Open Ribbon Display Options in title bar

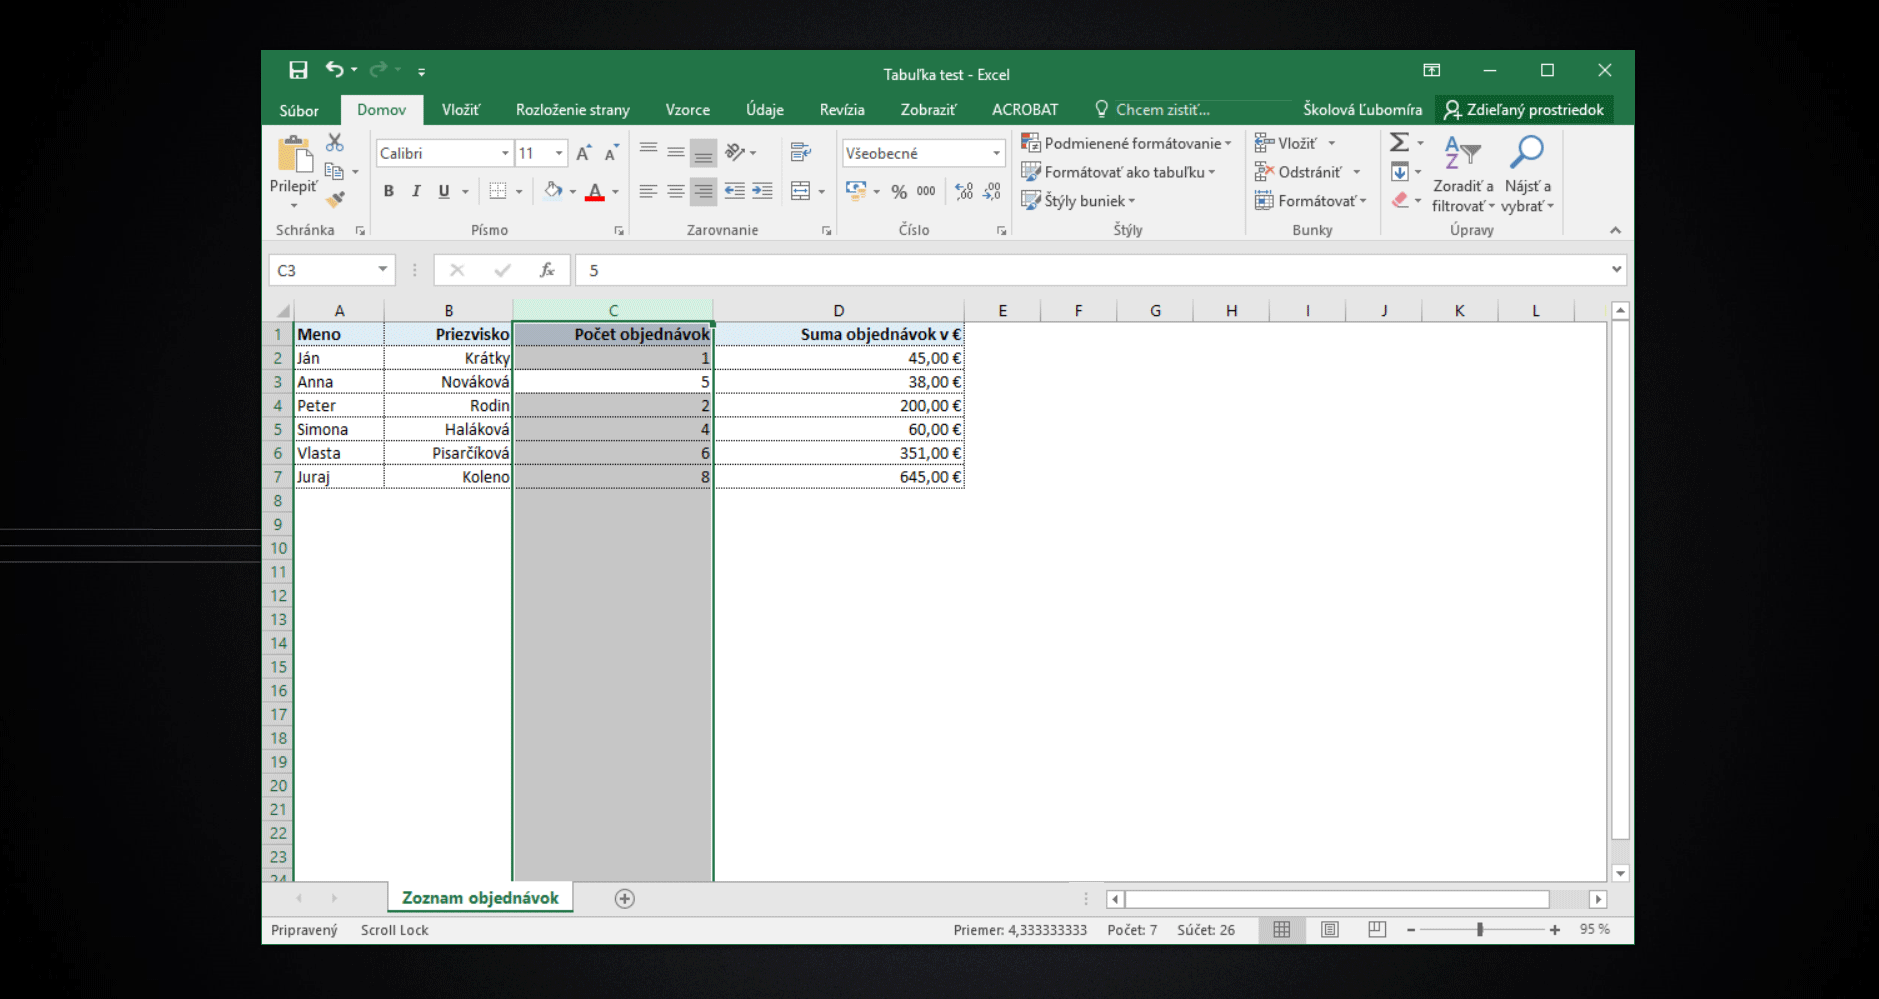pos(1432,70)
